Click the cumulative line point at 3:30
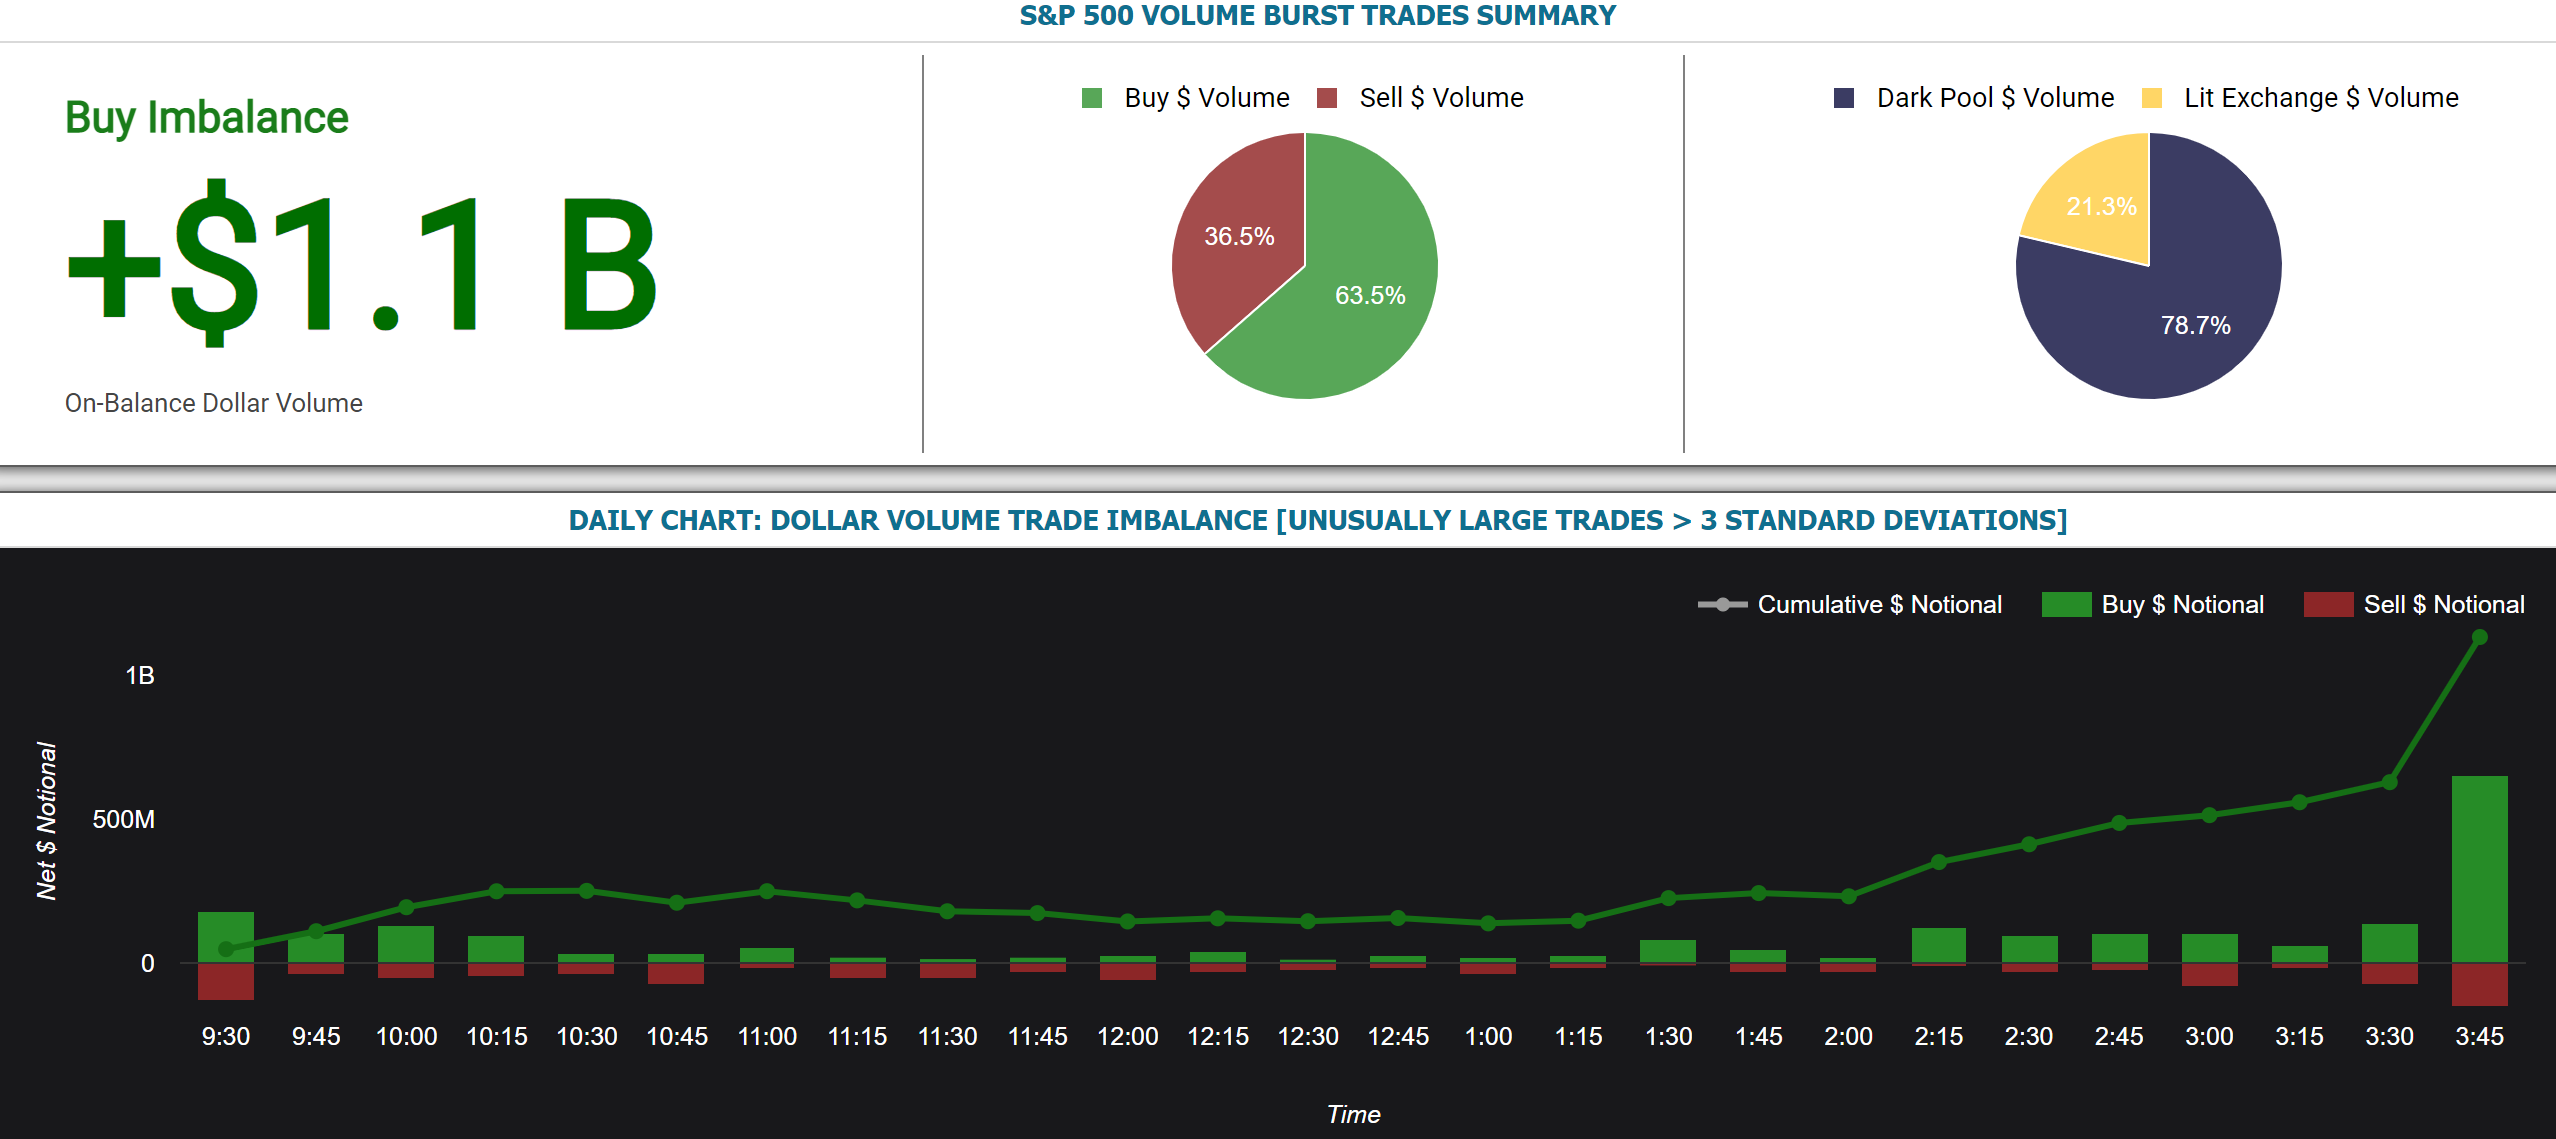Image resolution: width=2556 pixels, height=1139 pixels. 2389,782
